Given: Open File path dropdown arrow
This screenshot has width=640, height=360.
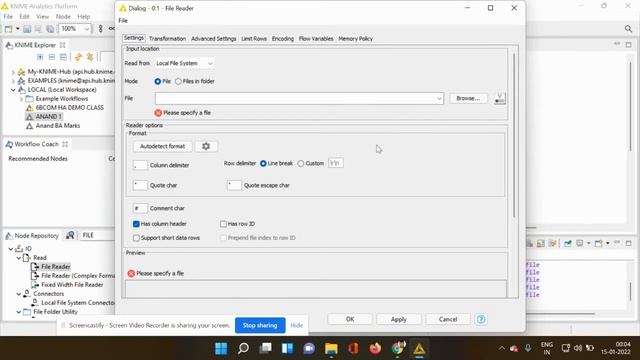Looking at the screenshot, I should point(439,98).
